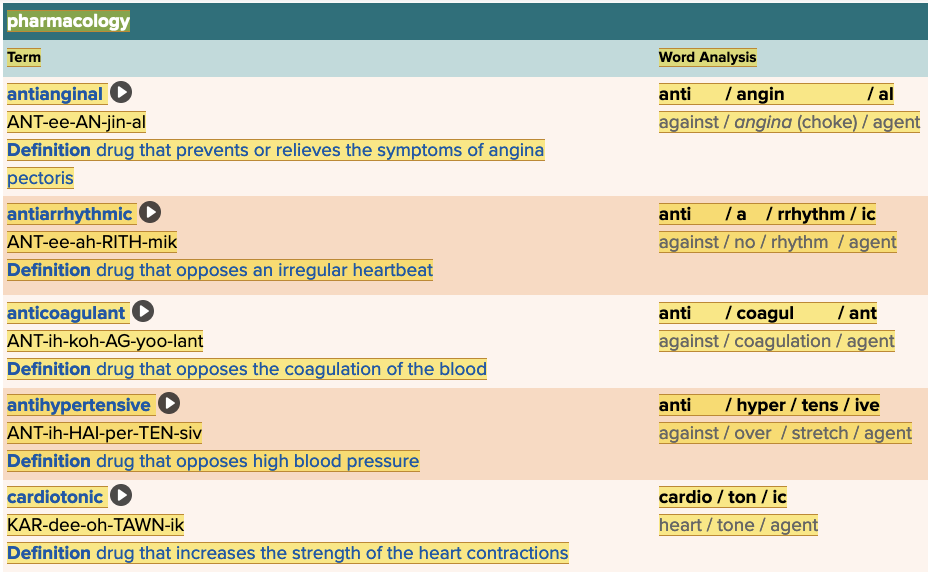Click the anticoagulant definition text
Image resolution: width=928 pixels, height=572 pixels.
coord(247,369)
